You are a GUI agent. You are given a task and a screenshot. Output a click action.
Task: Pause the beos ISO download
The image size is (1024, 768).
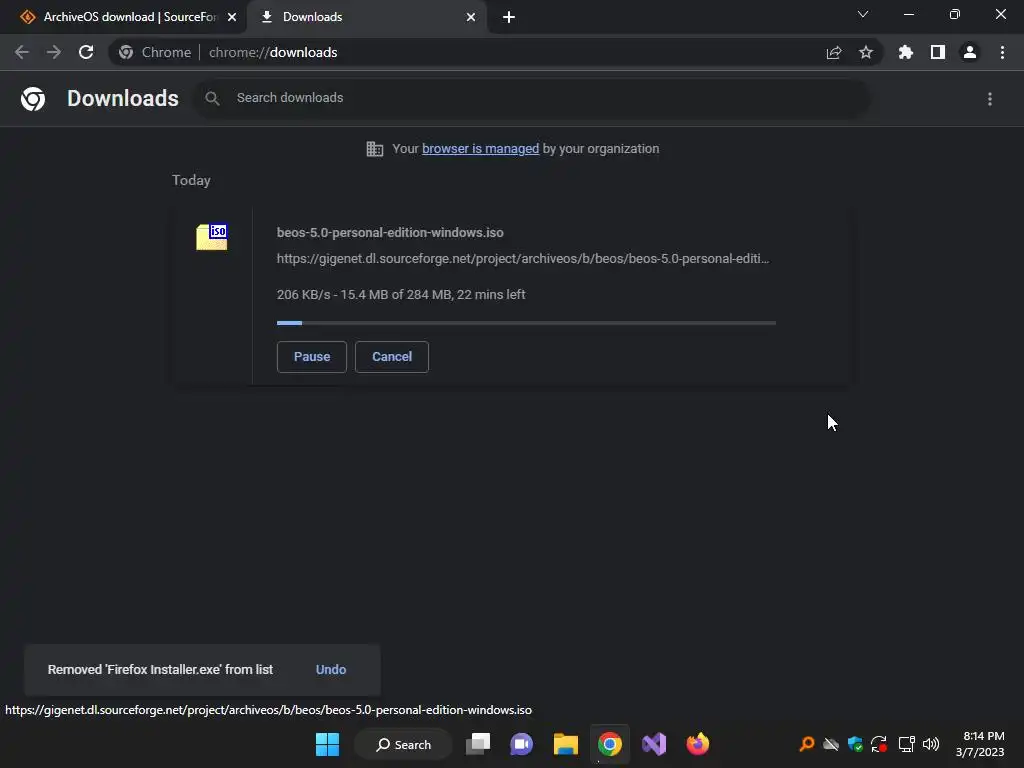coord(312,357)
